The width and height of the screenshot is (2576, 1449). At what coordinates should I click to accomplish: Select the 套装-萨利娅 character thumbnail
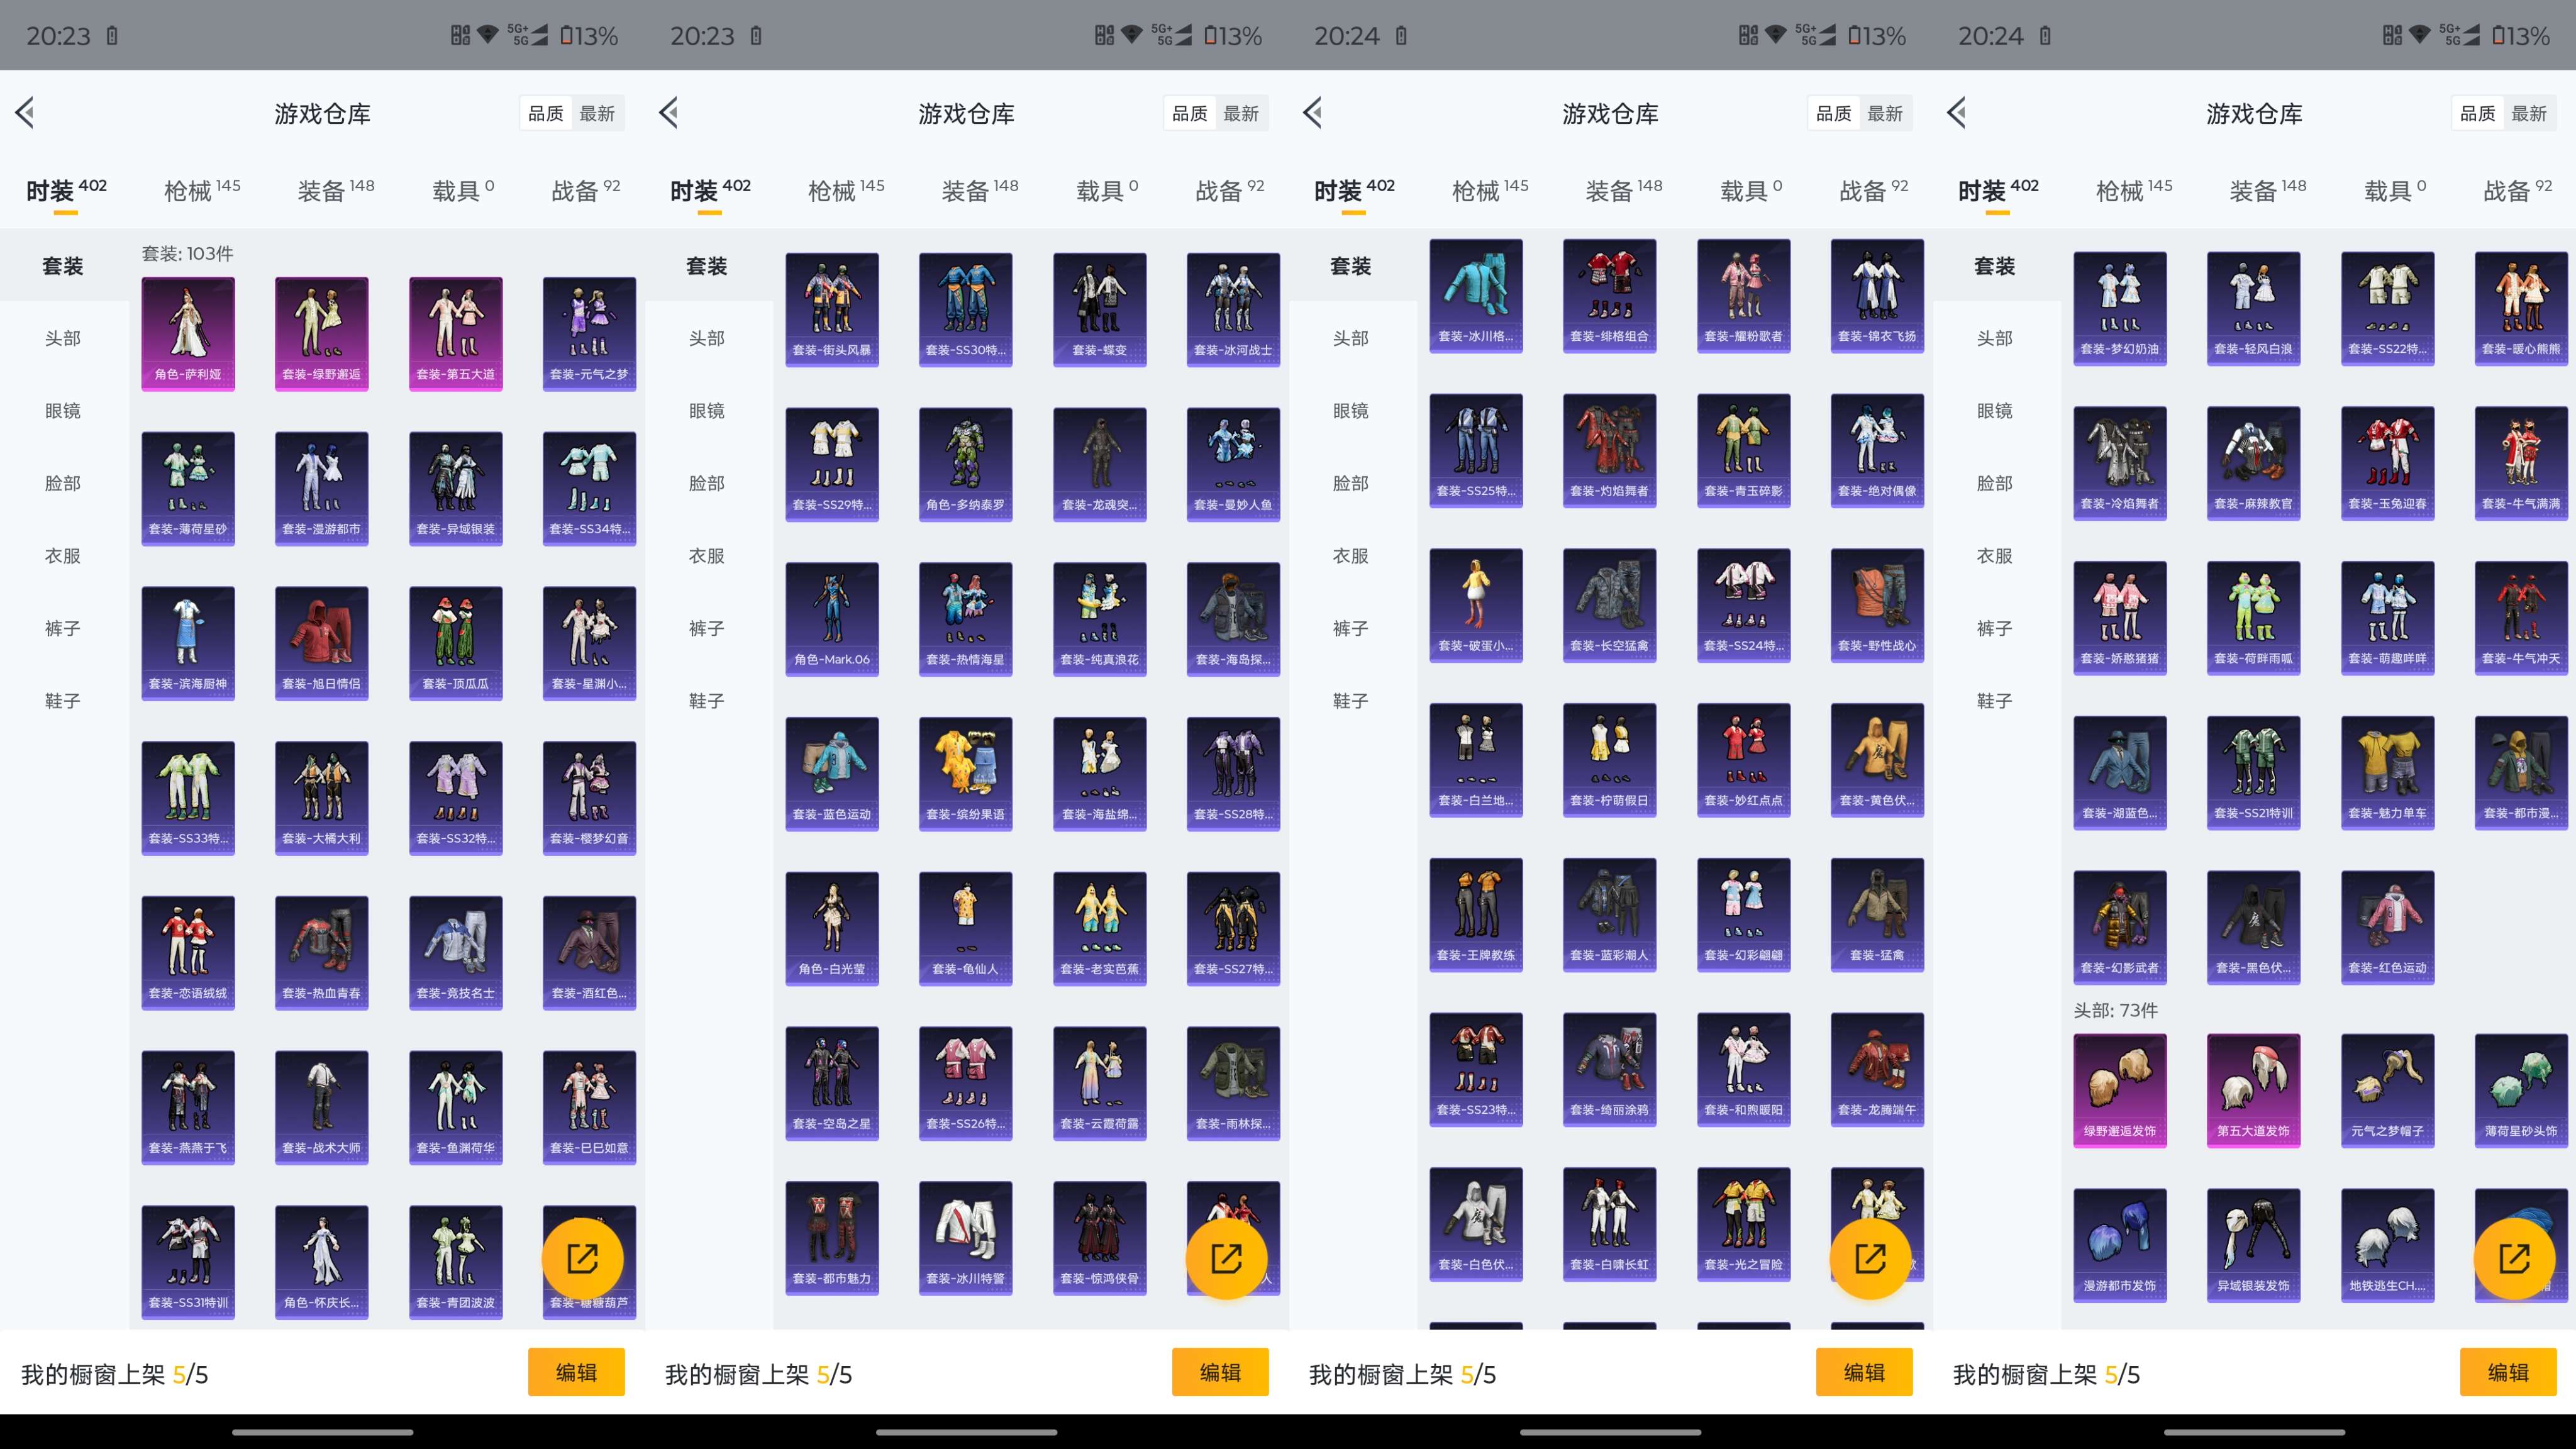188,332
